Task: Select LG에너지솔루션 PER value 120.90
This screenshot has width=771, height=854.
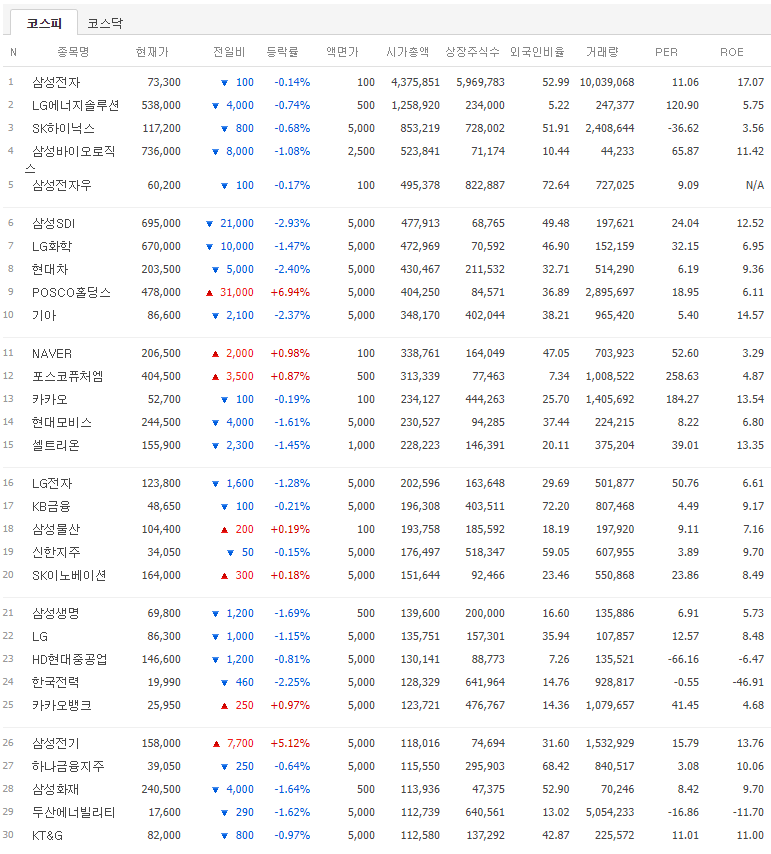Action: [682, 105]
